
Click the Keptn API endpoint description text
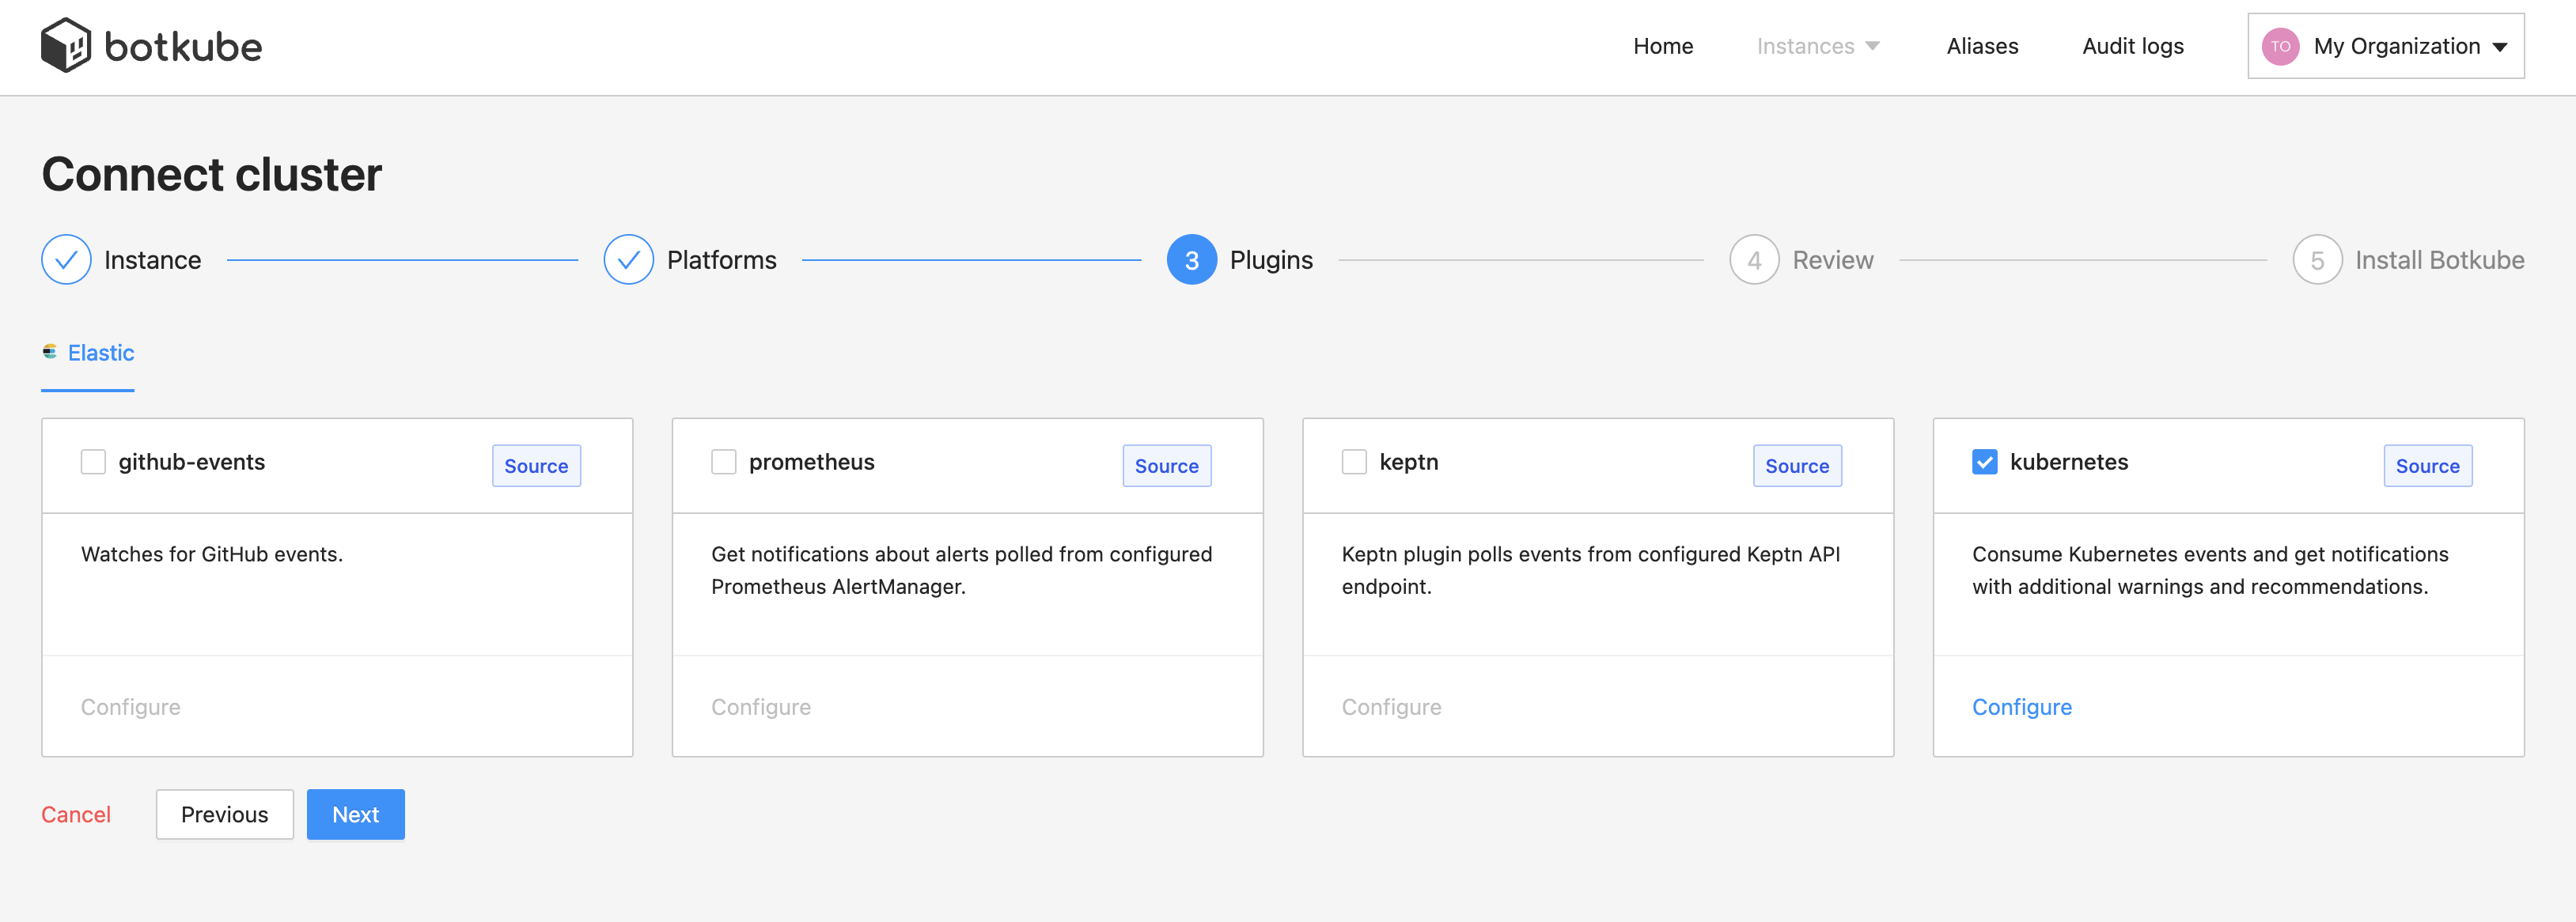pyautogui.click(x=1591, y=570)
